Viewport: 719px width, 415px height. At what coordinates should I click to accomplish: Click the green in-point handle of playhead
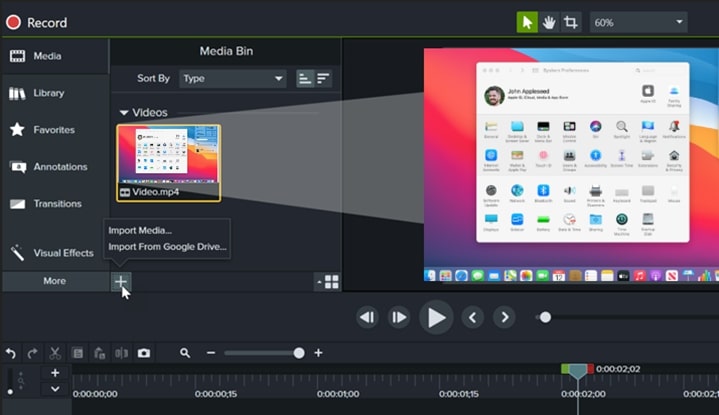pyautogui.click(x=565, y=369)
